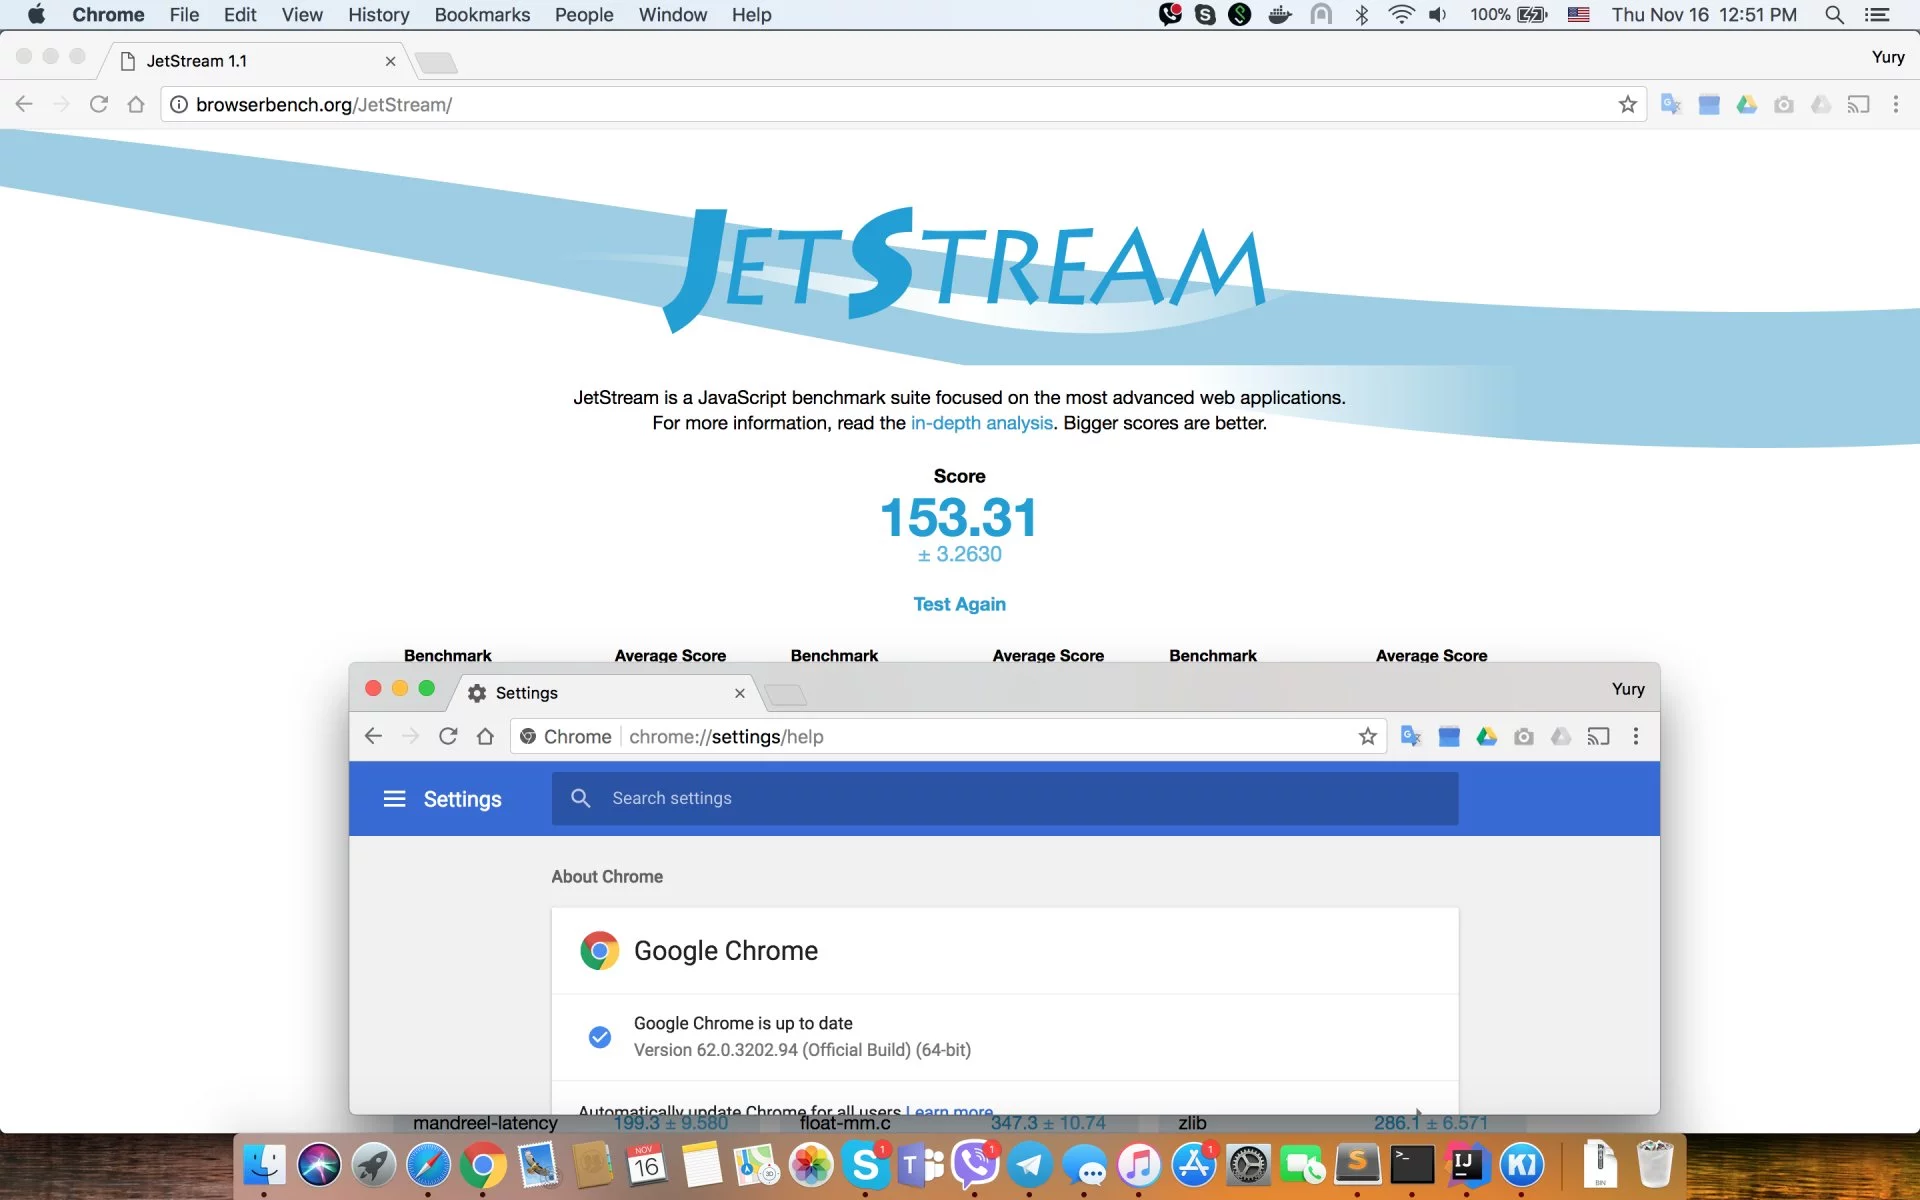This screenshot has width=1920, height=1200.
Task: Click Google Drive extension in JetStream window
Action: tap(1746, 104)
